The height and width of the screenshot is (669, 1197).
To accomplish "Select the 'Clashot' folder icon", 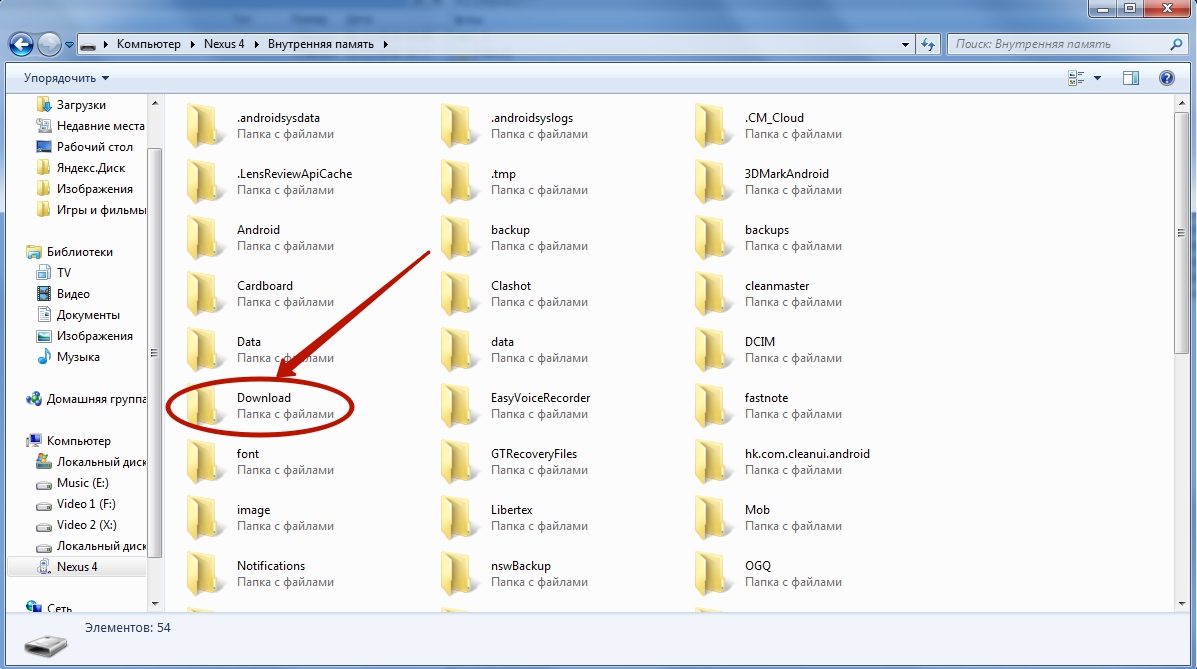I will coord(458,294).
